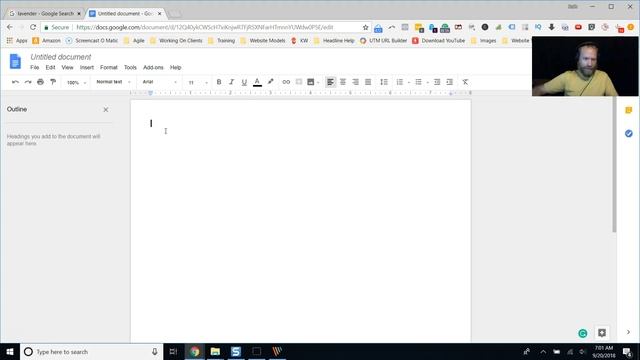Left align the text

tap(330, 82)
